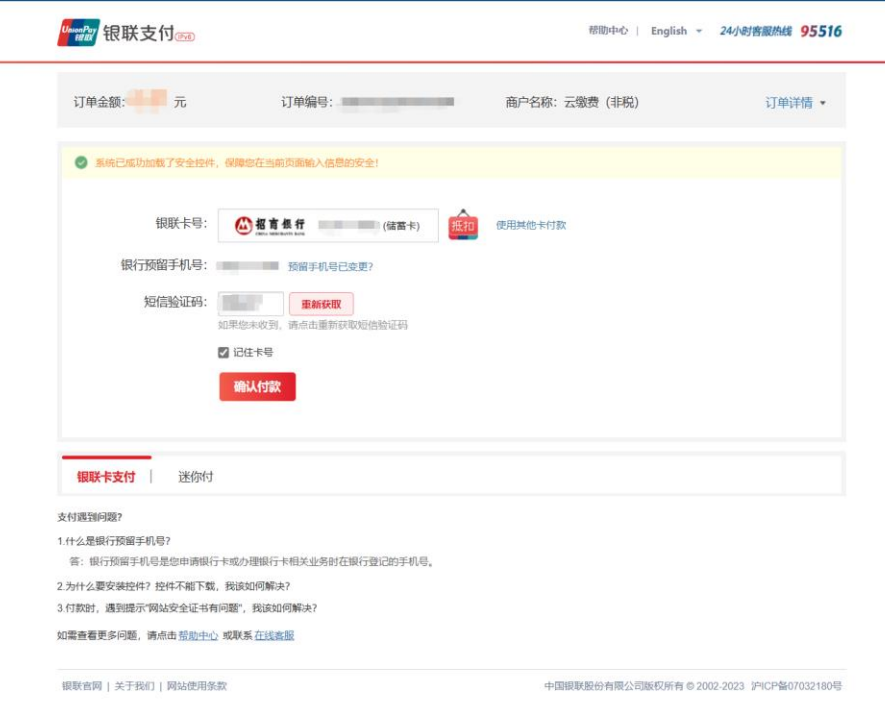The image size is (885, 706).
Task: Toggle the 记住卡号 checkbox
Action: click(x=223, y=352)
